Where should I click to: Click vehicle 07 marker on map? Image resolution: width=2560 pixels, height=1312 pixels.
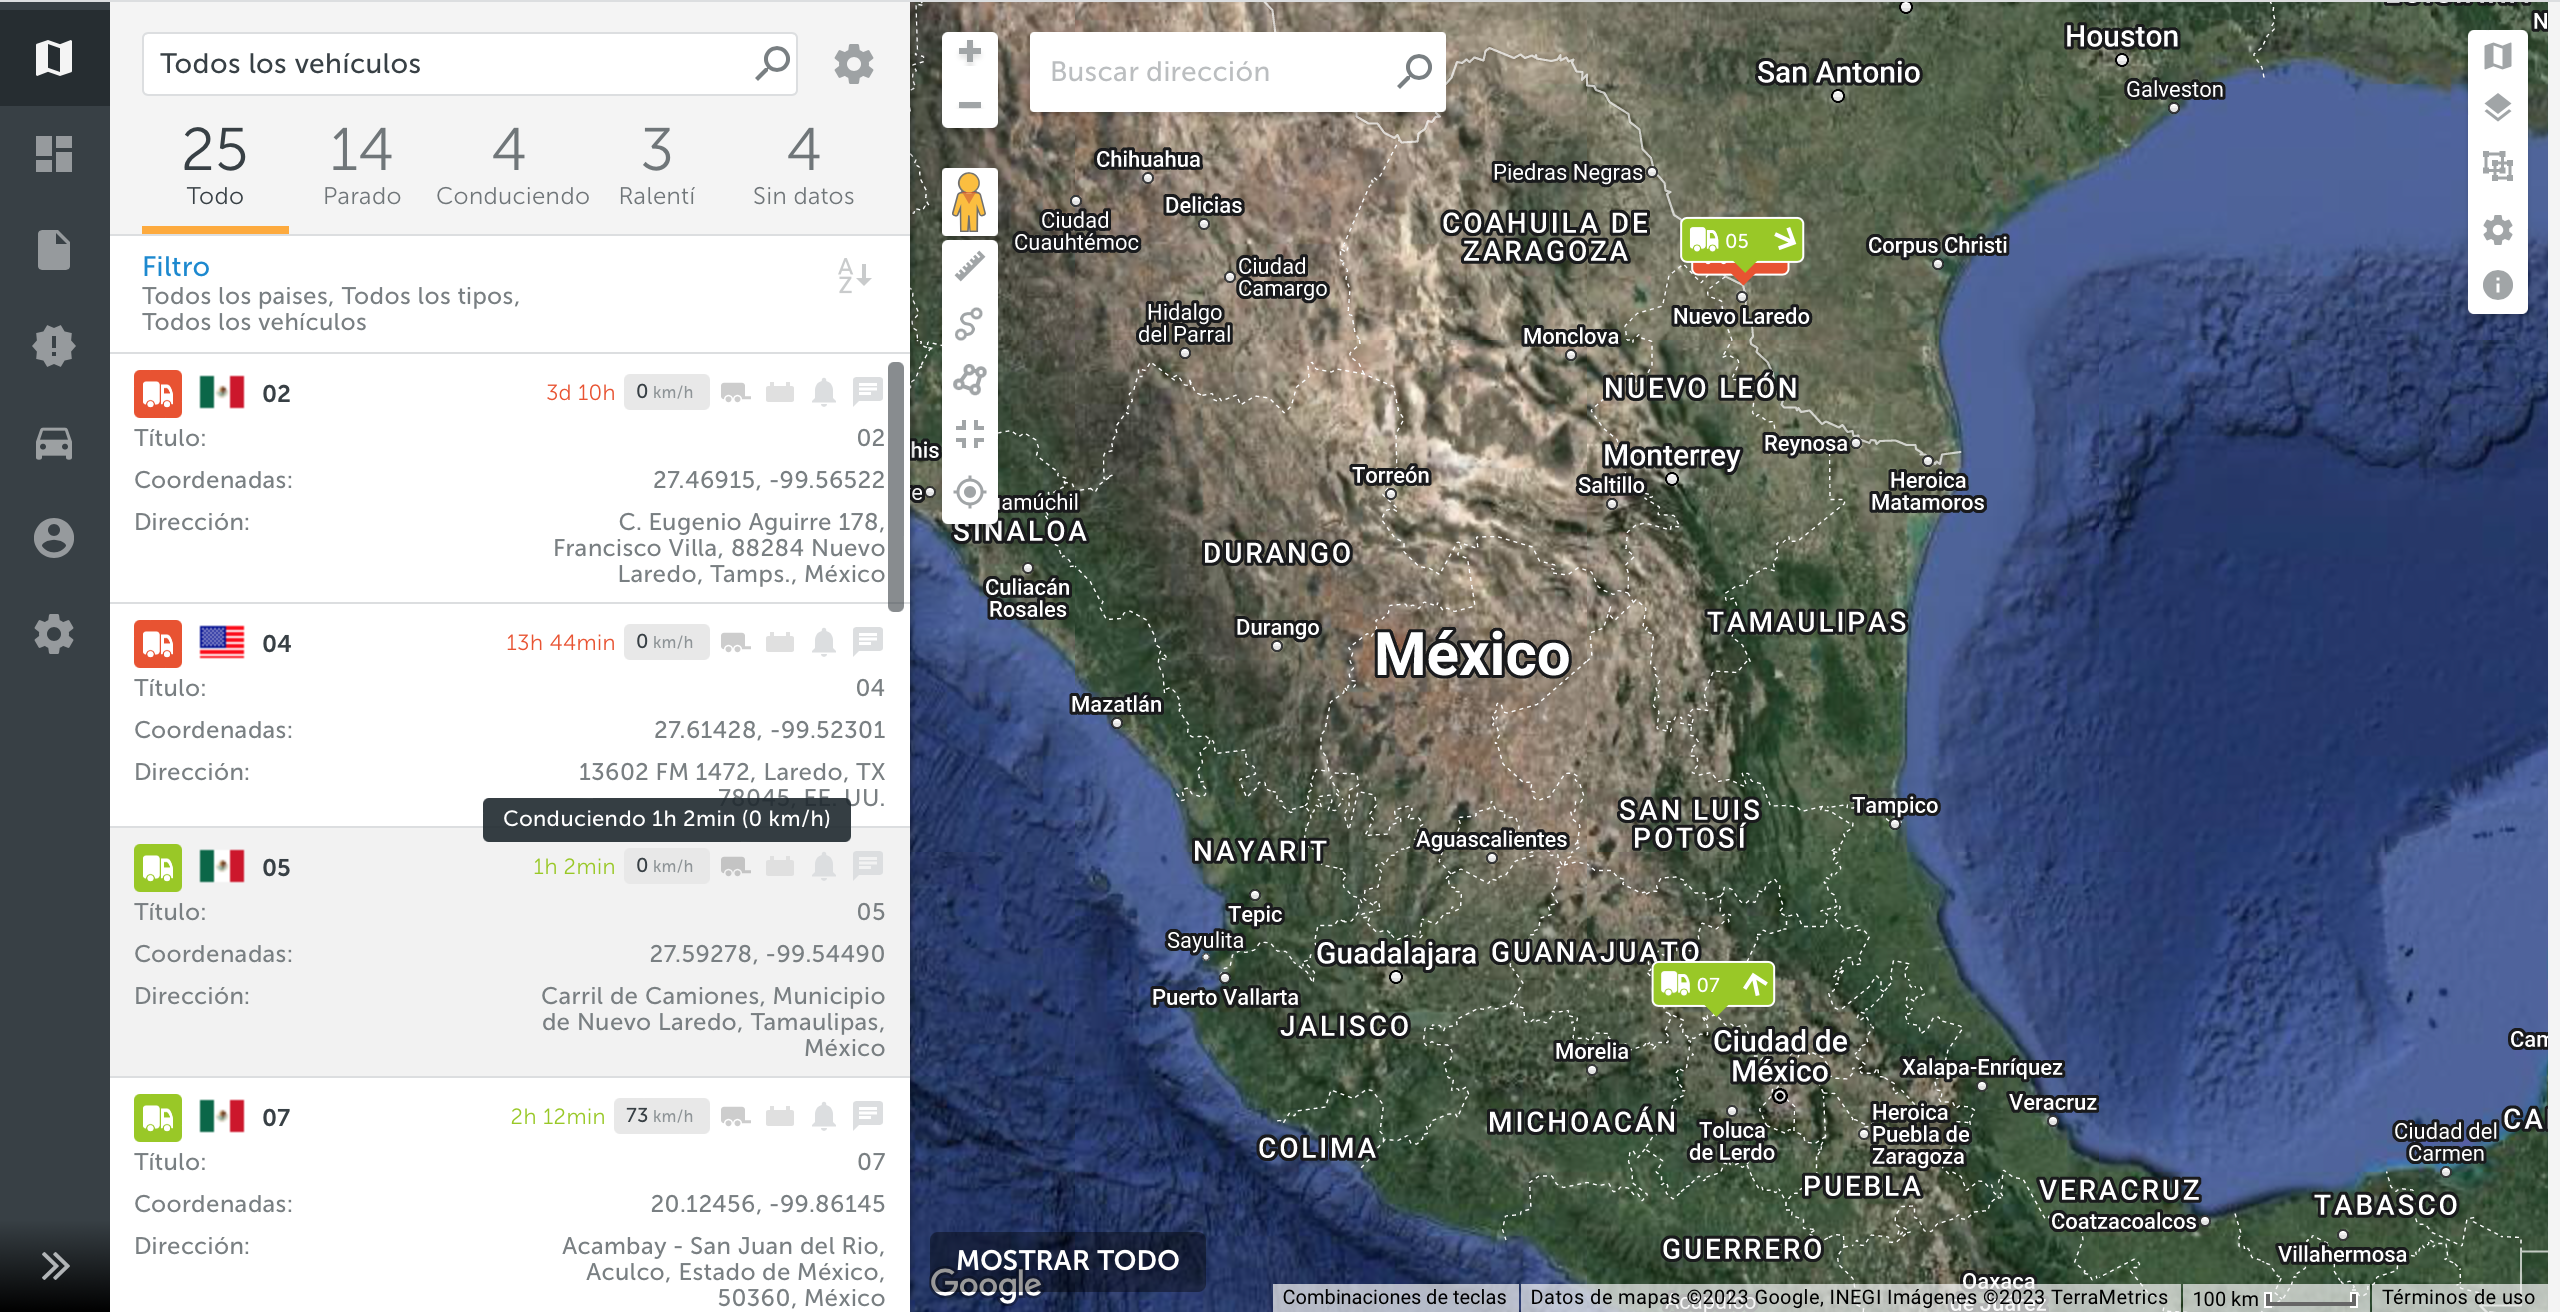(x=1713, y=985)
